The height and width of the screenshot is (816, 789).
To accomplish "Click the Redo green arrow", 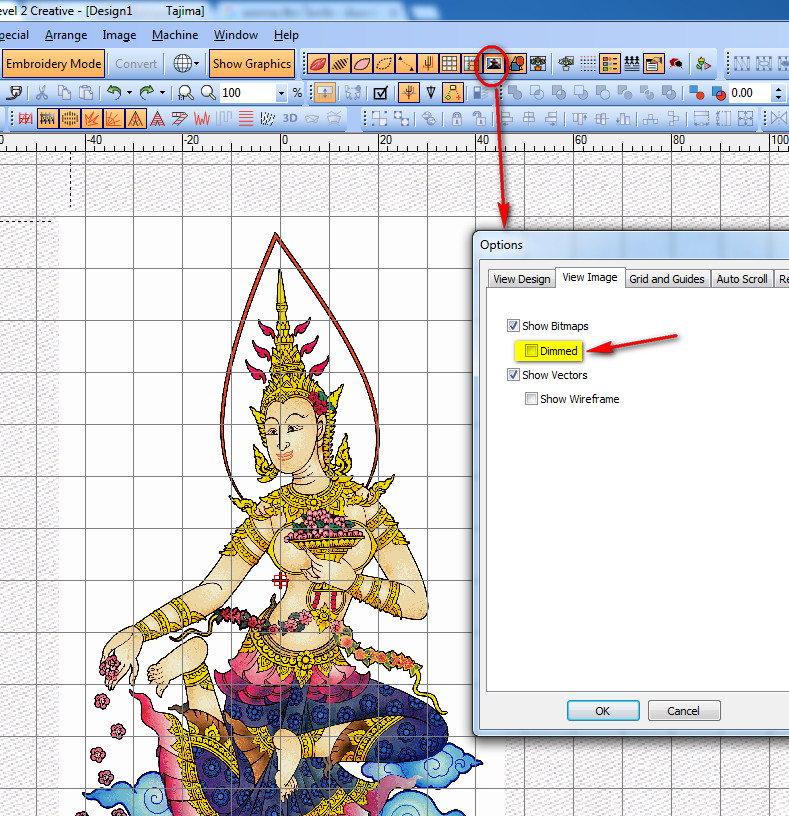I will point(147,93).
